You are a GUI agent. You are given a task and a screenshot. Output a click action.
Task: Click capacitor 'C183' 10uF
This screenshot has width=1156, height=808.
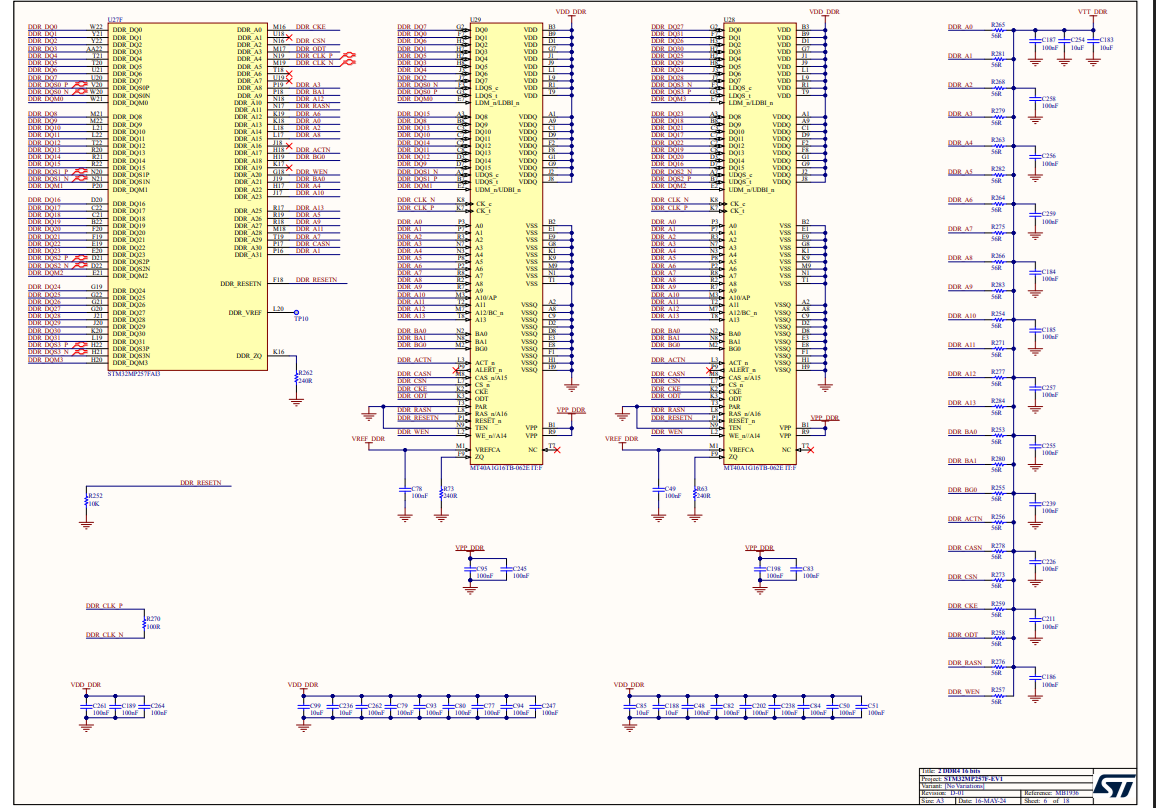(1093, 42)
